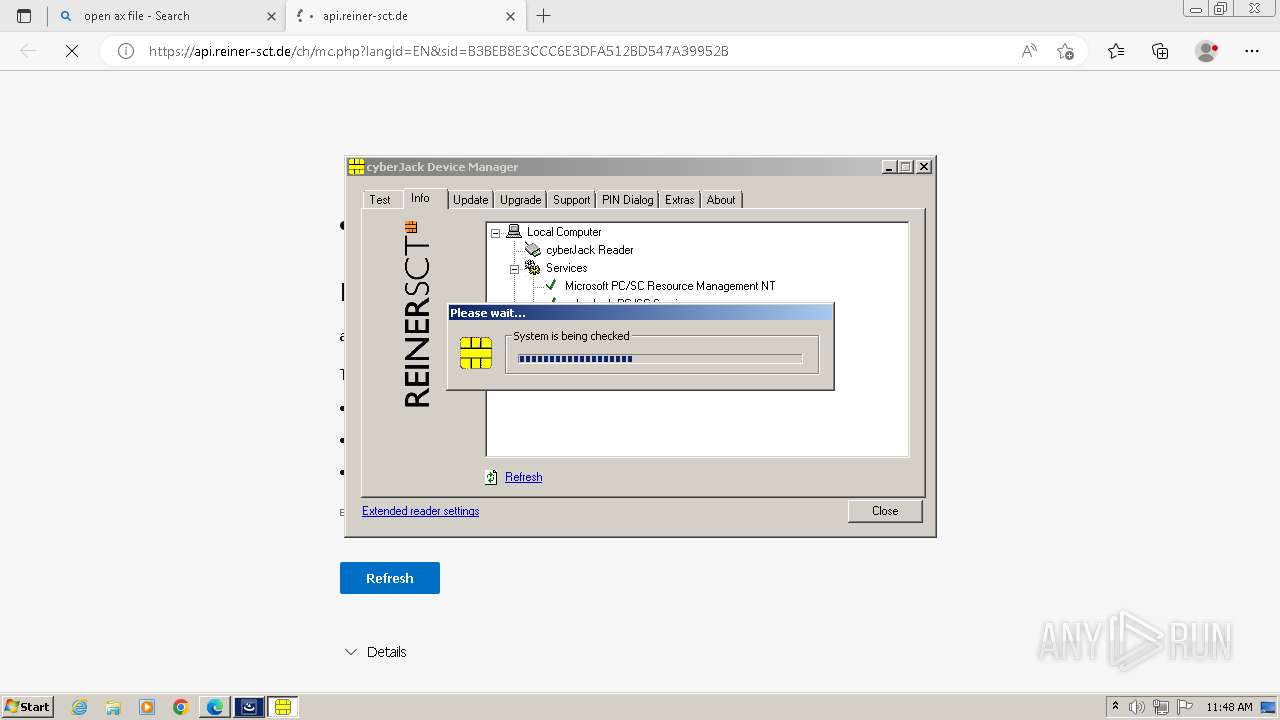Open media player from taskbar
The image size is (1280, 720).
tap(147, 707)
